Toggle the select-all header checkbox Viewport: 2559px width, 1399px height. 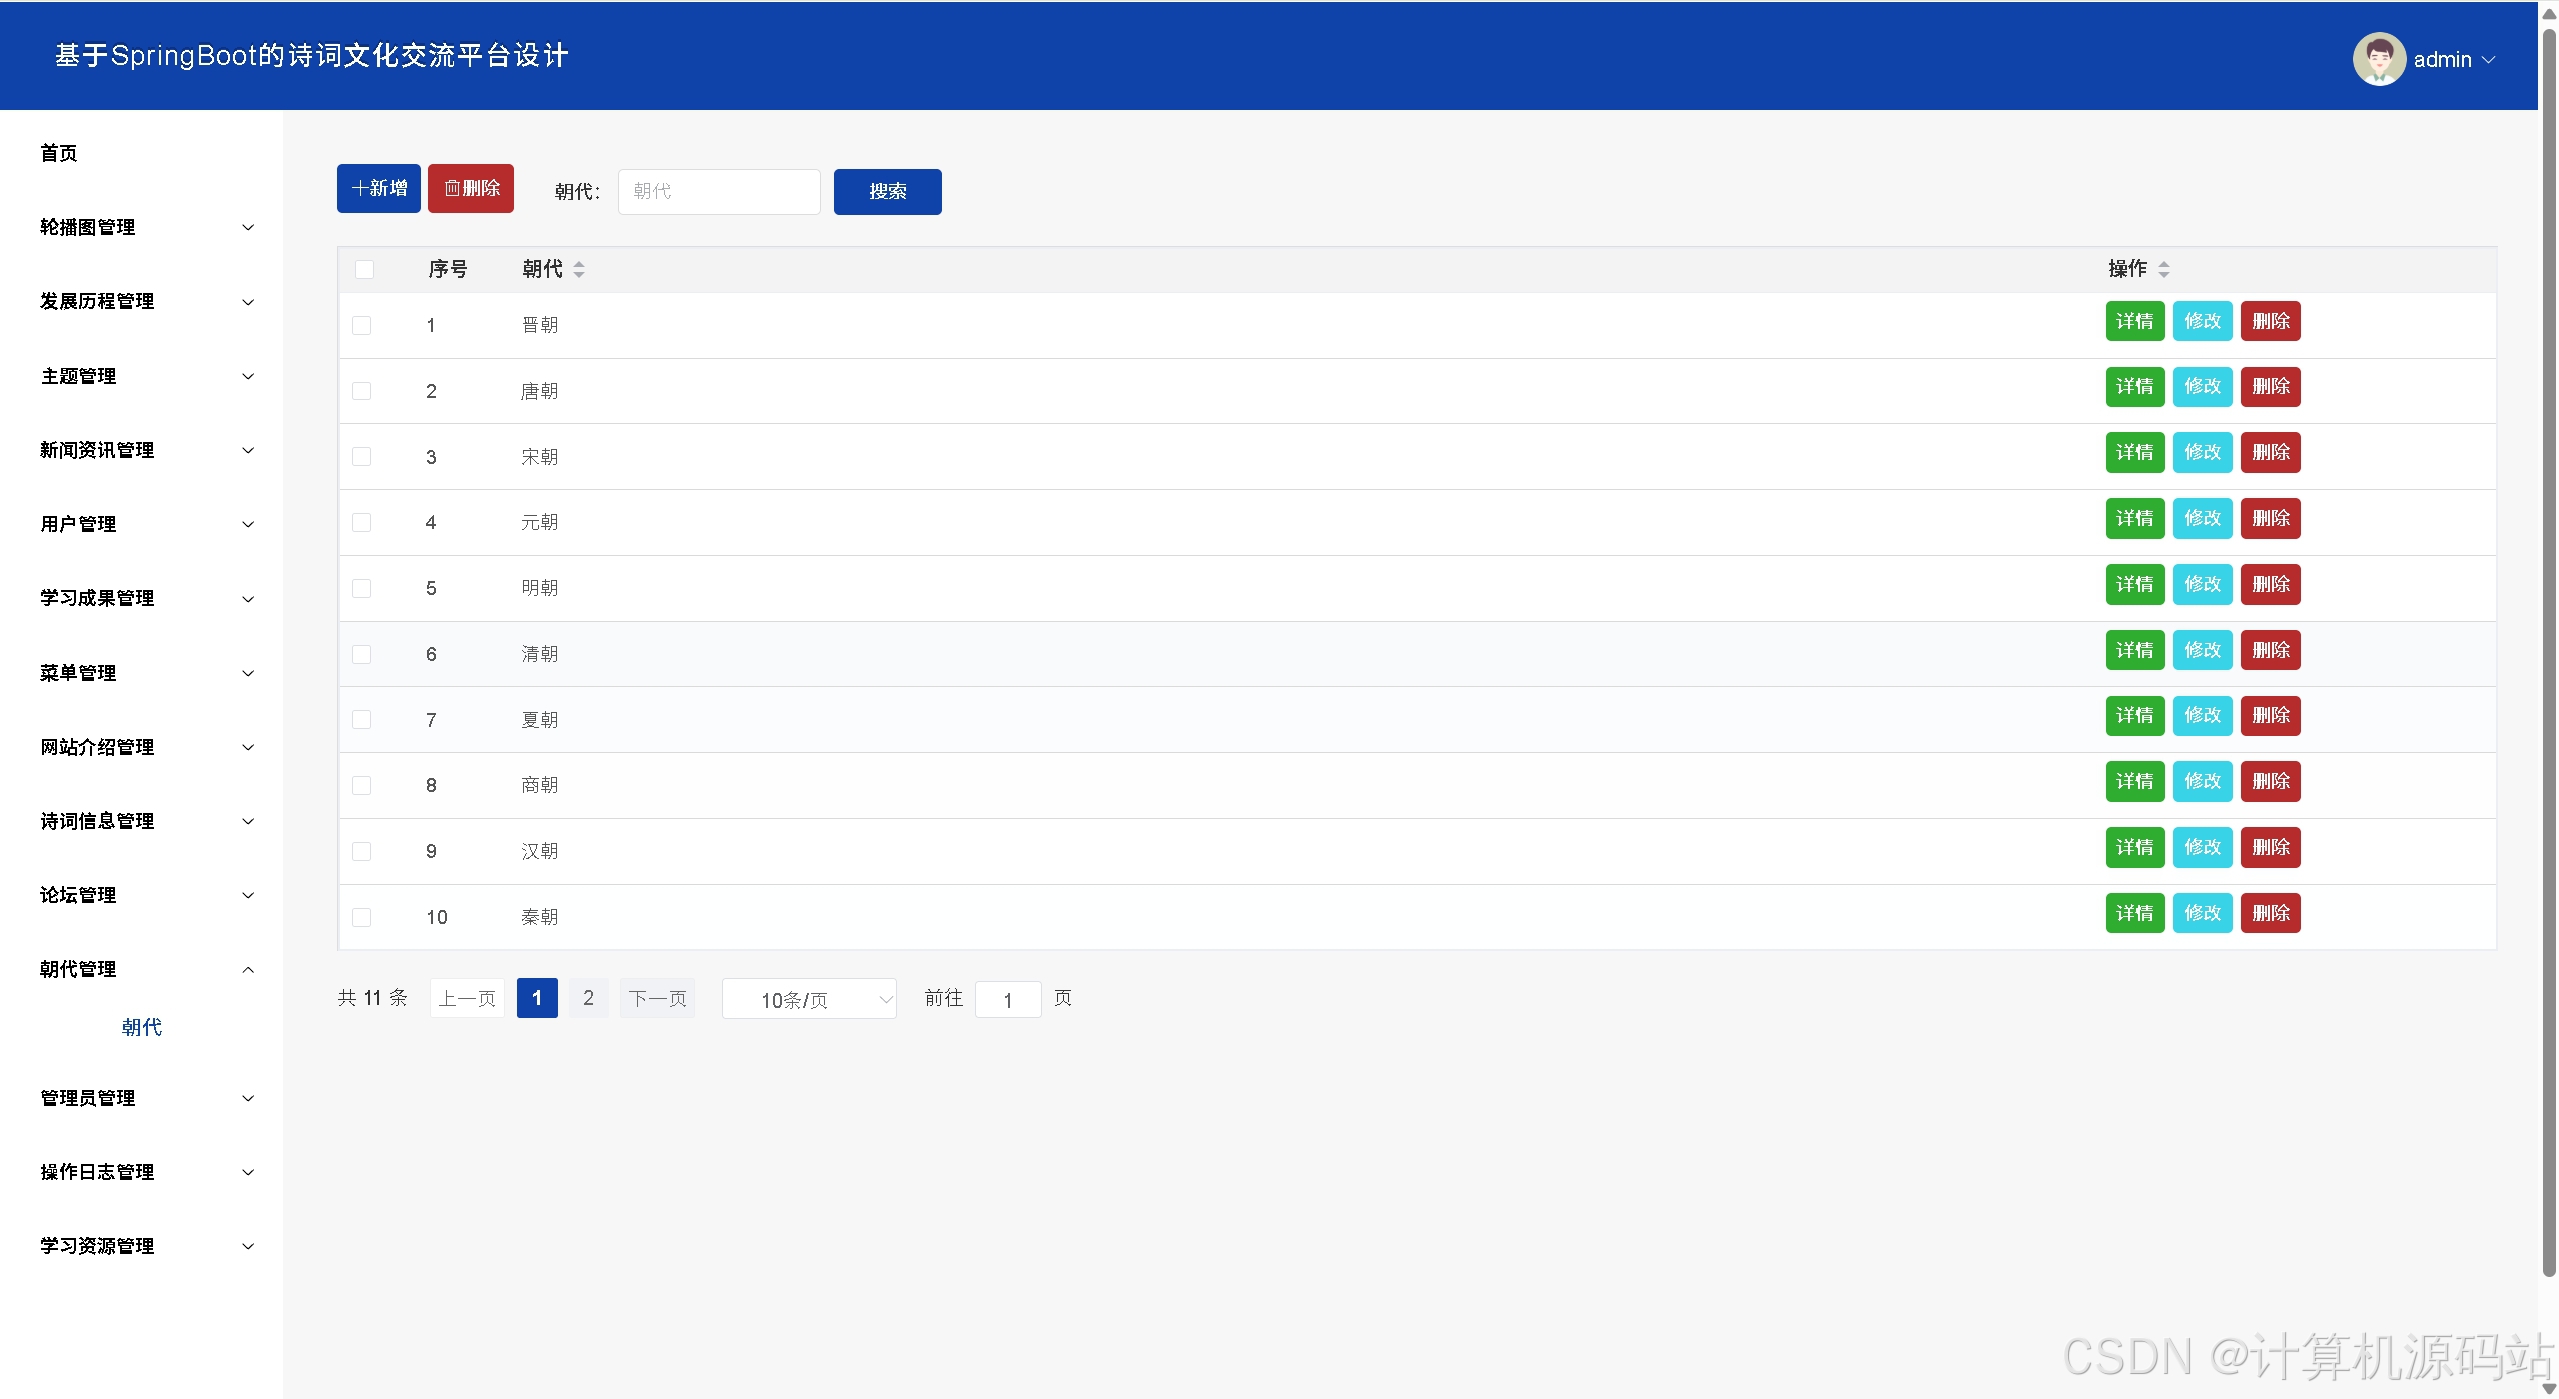(364, 269)
